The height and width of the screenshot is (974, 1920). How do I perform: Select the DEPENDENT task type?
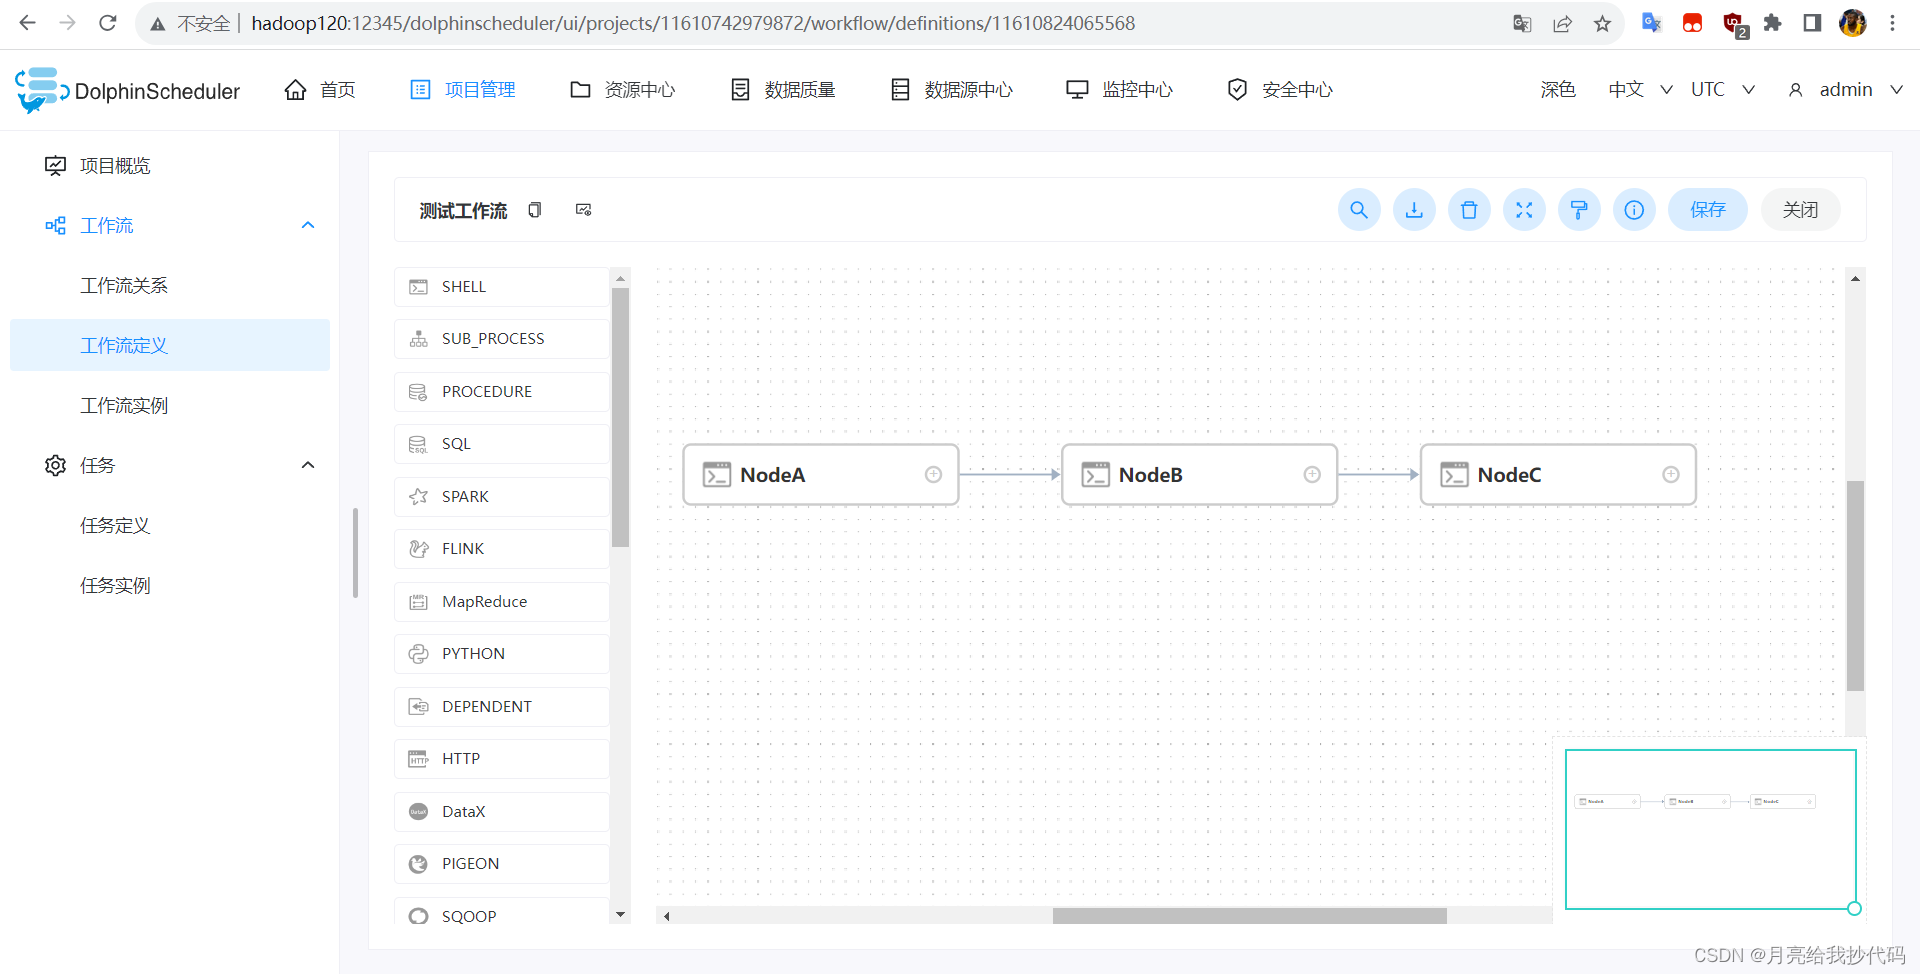click(x=501, y=707)
